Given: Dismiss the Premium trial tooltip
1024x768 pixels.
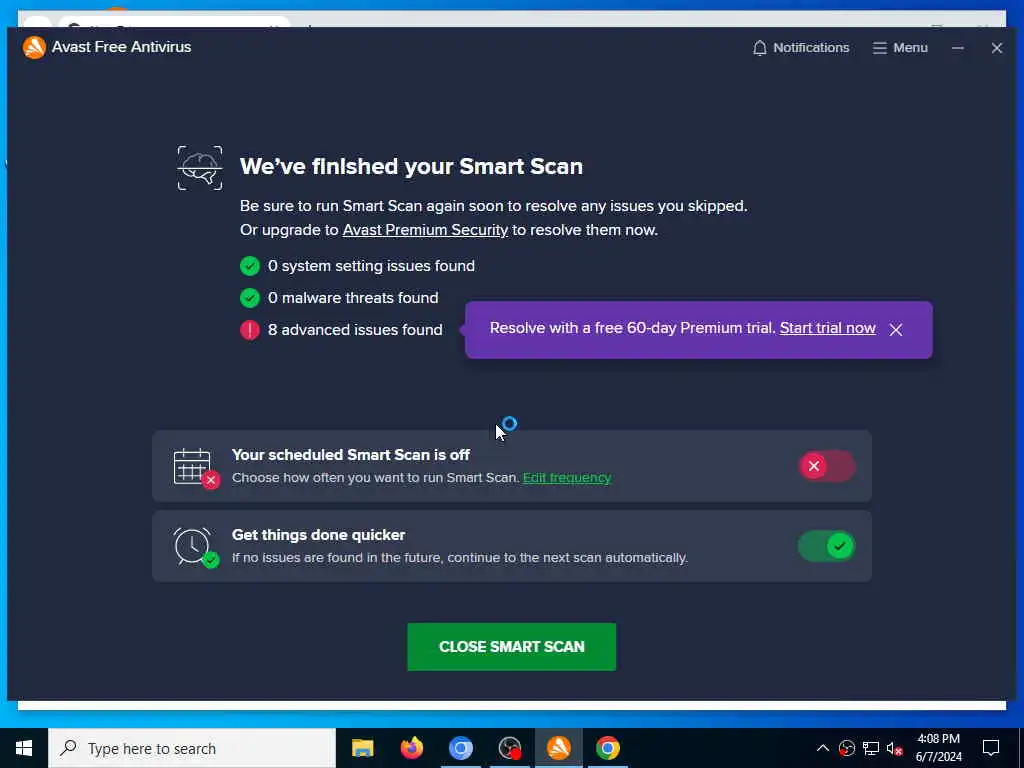Looking at the screenshot, I should (896, 330).
